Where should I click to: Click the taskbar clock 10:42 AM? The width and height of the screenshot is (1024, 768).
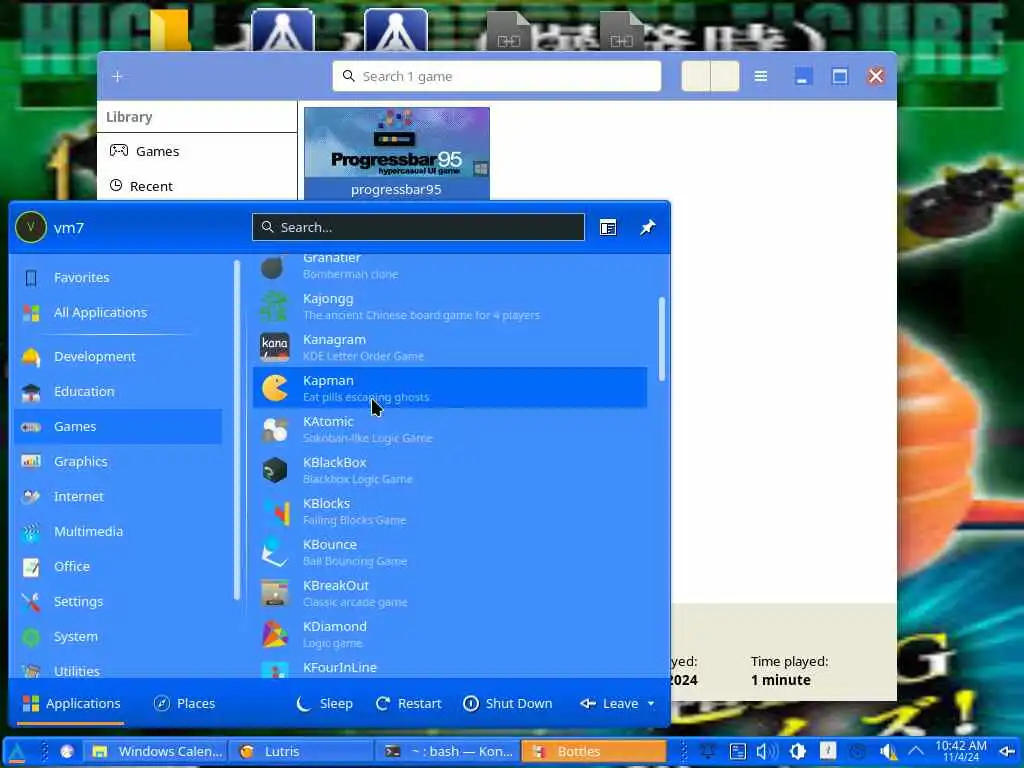961,751
